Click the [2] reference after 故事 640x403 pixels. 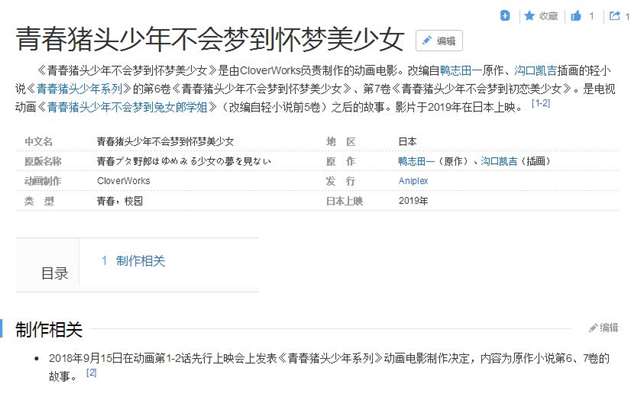[91, 372]
